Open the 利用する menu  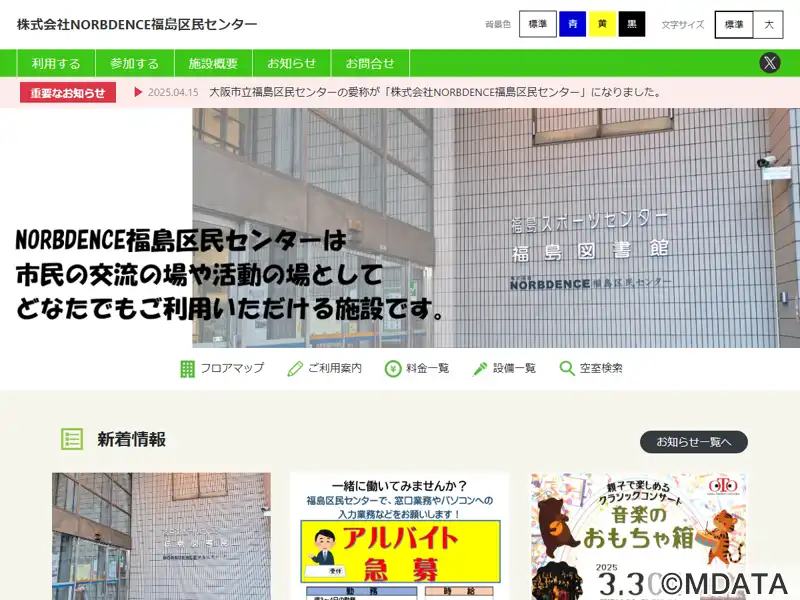pos(56,63)
